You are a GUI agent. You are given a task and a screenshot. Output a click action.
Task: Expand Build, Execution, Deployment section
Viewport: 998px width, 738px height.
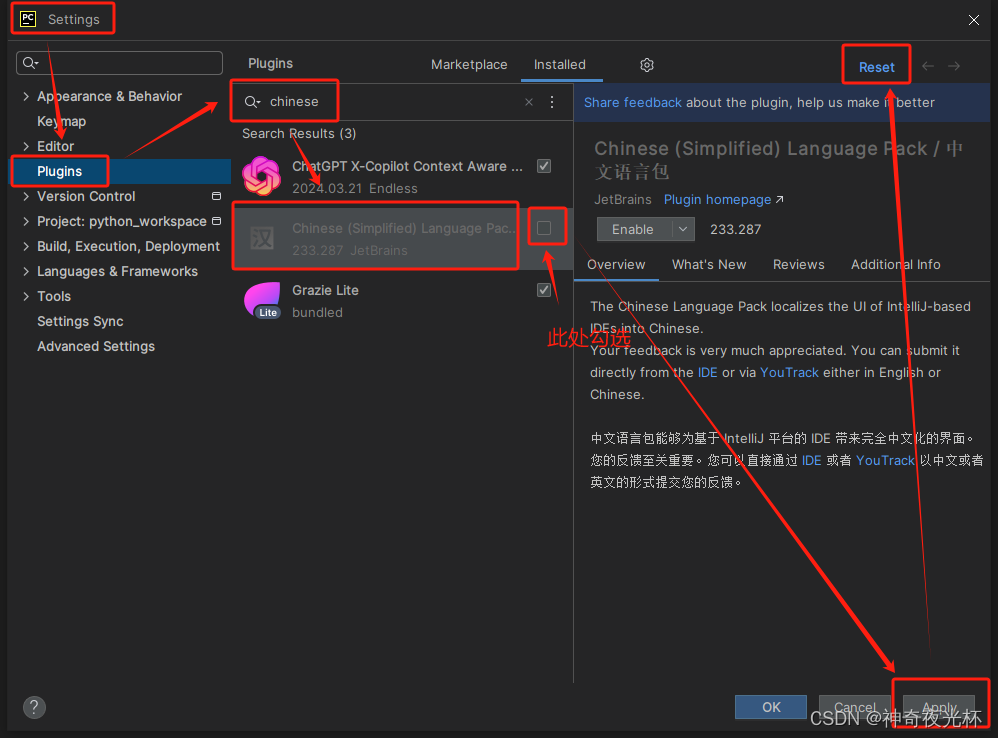(26, 246)
